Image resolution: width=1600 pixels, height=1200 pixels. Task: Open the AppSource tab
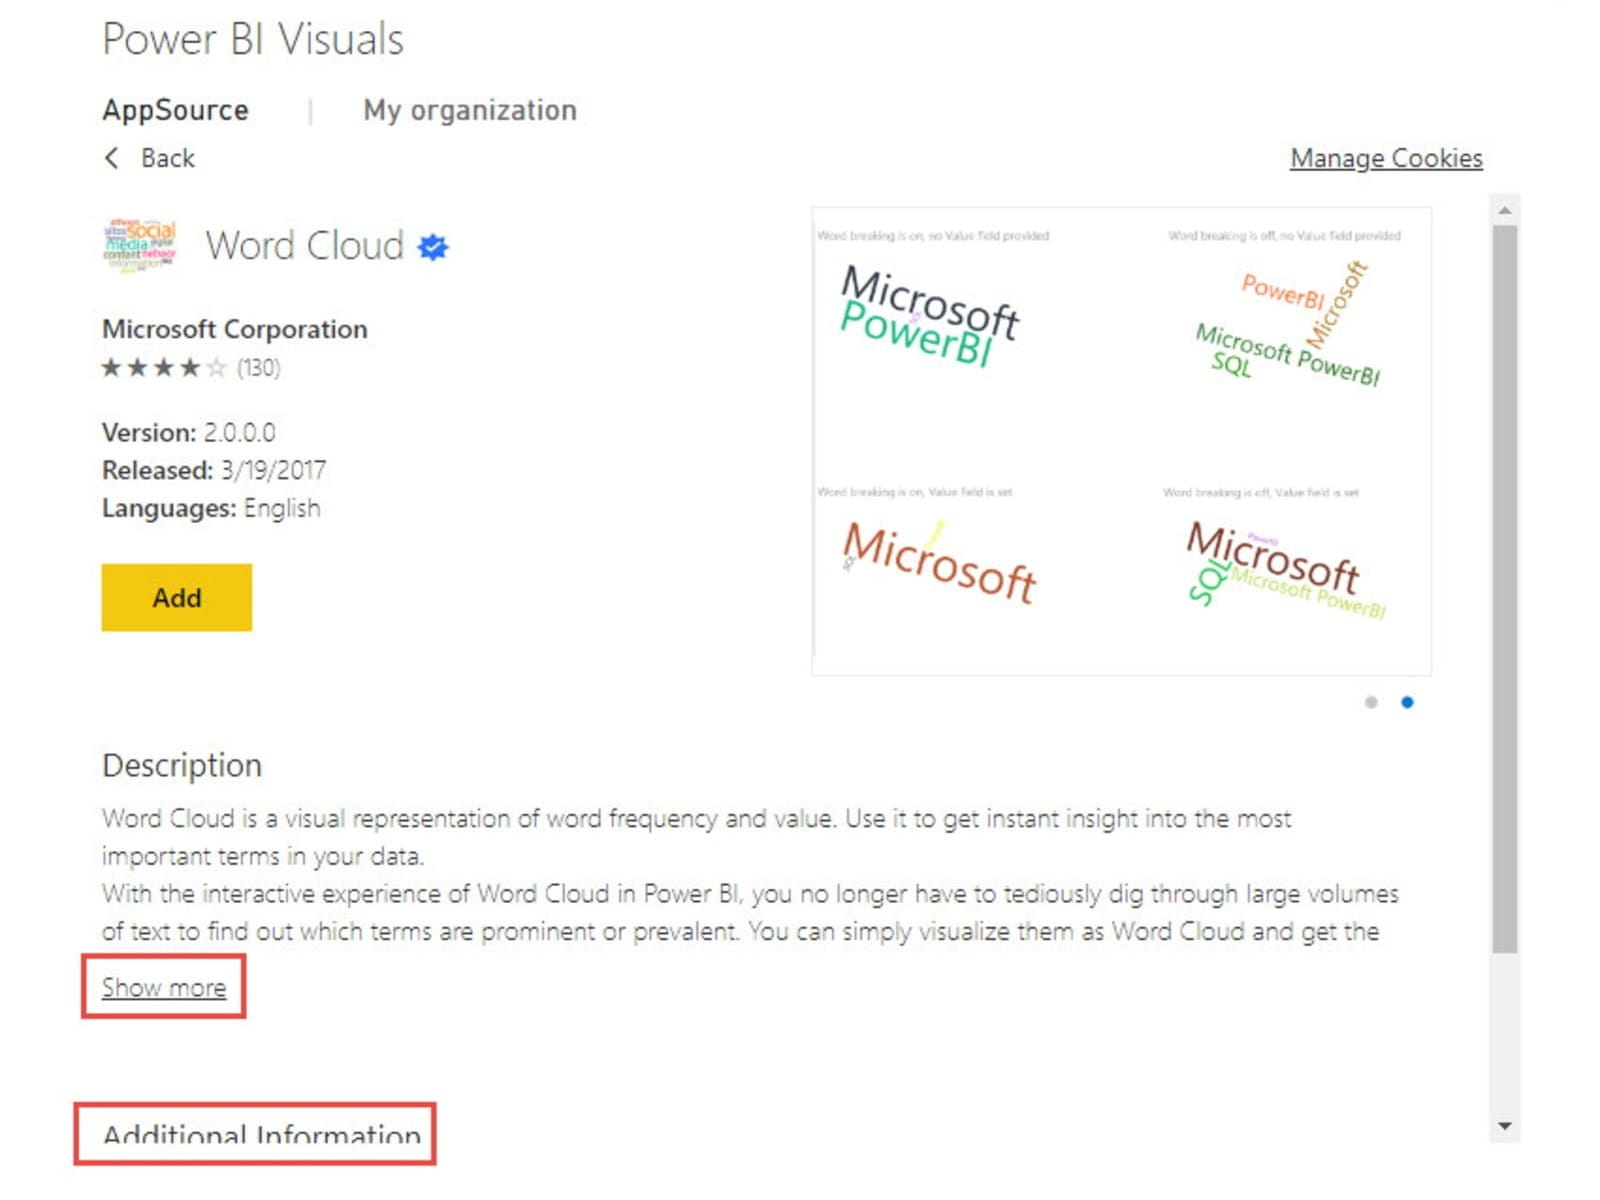(175, 110)
